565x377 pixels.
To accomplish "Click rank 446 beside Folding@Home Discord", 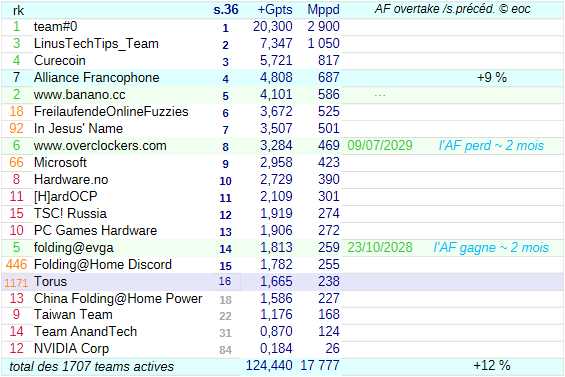I will [x=16, y=265].
